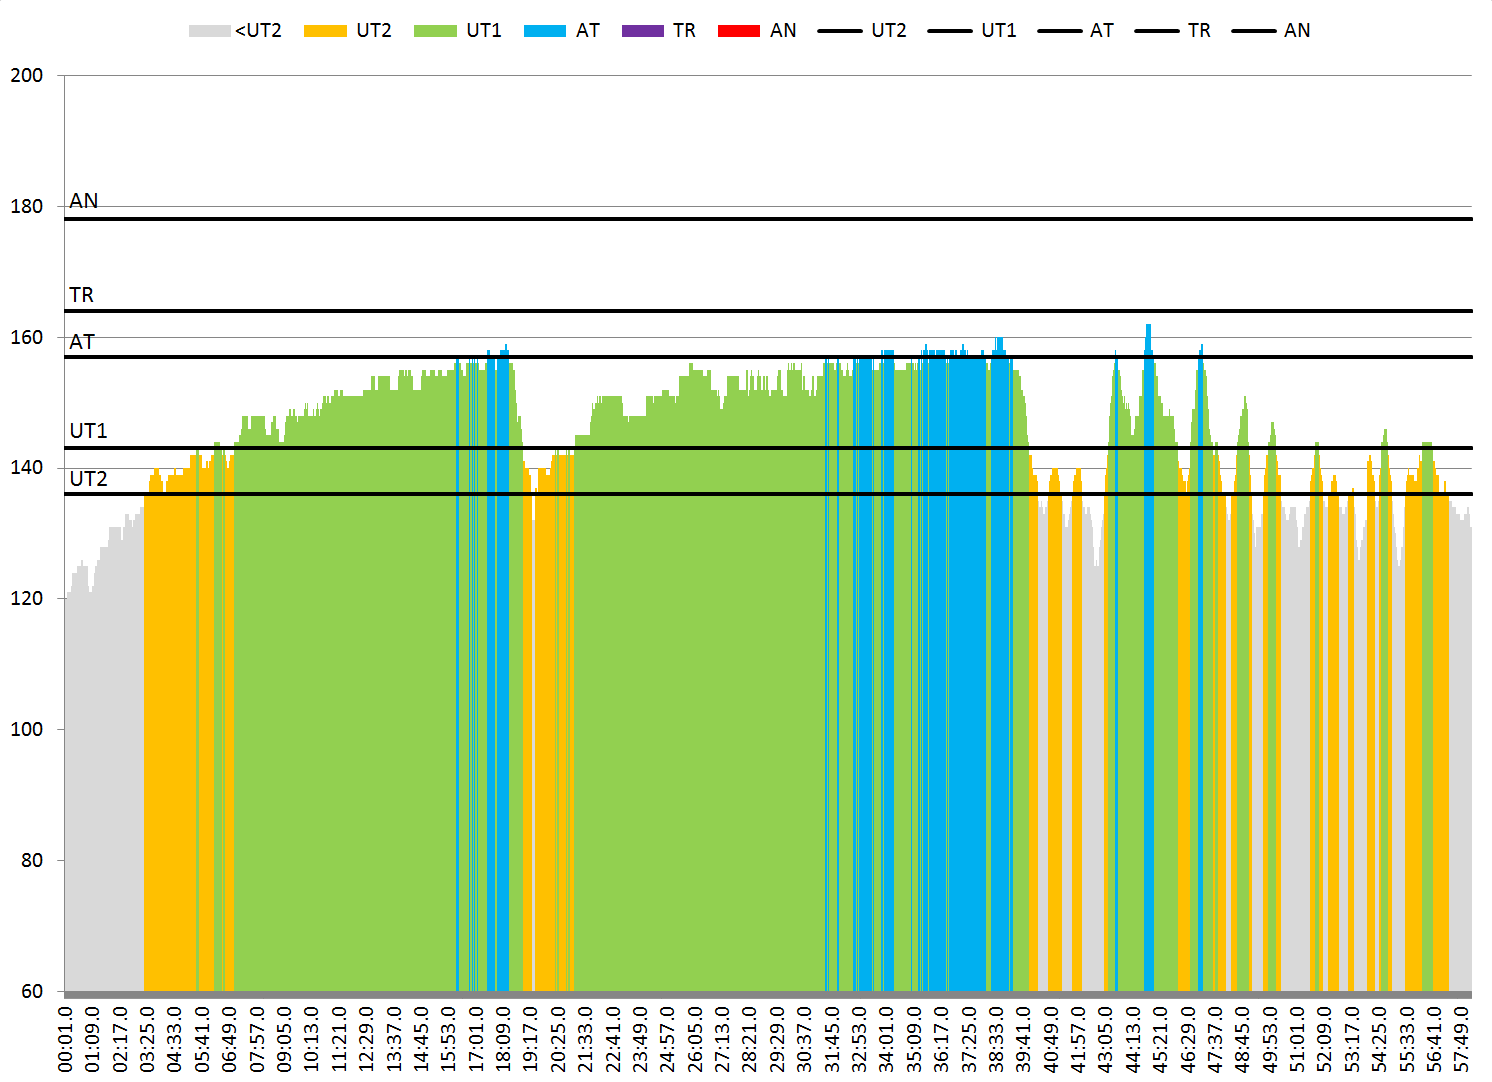Viewport: 1492px width, 1082px height.
Task: Click the AT threshold label near 160
Action: click(x=82, y=342)
